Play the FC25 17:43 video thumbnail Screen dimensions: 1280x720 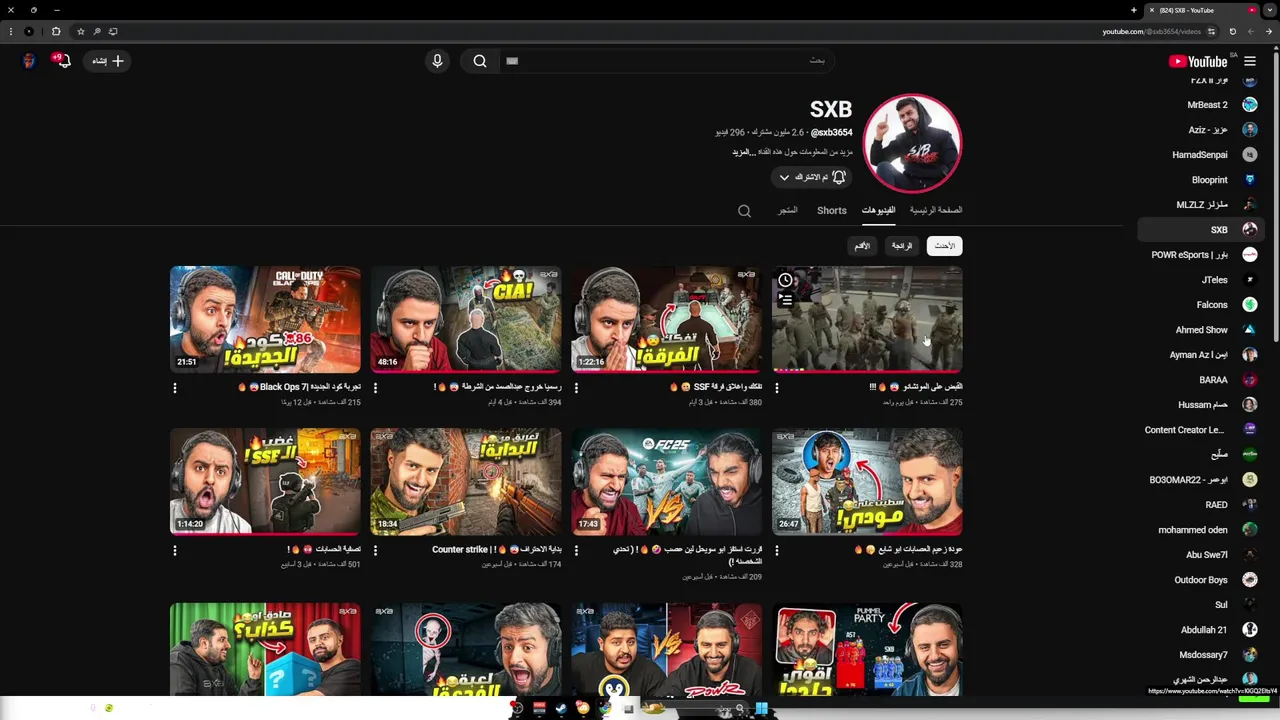[x=666, y=481]
